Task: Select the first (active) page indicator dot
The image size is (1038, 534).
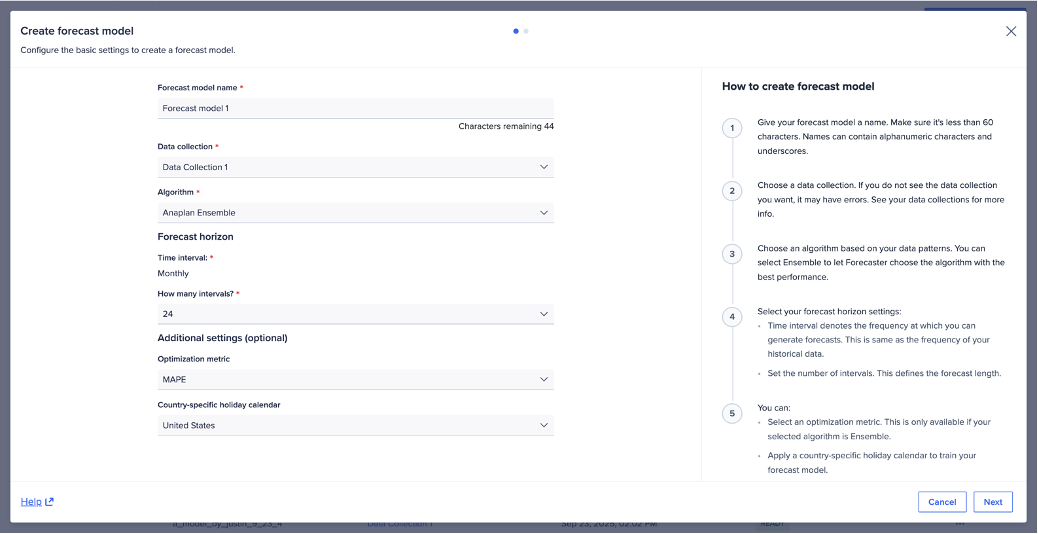Action: [516, 31]
